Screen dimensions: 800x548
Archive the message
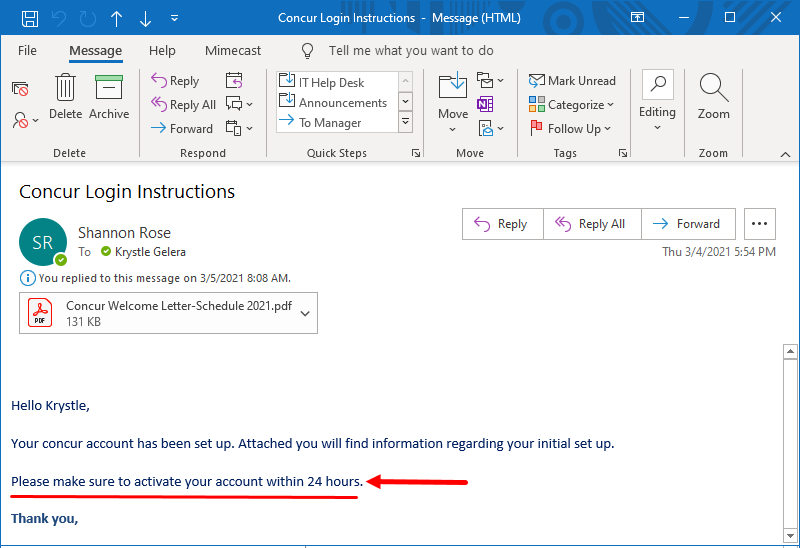tap(109, 96)
